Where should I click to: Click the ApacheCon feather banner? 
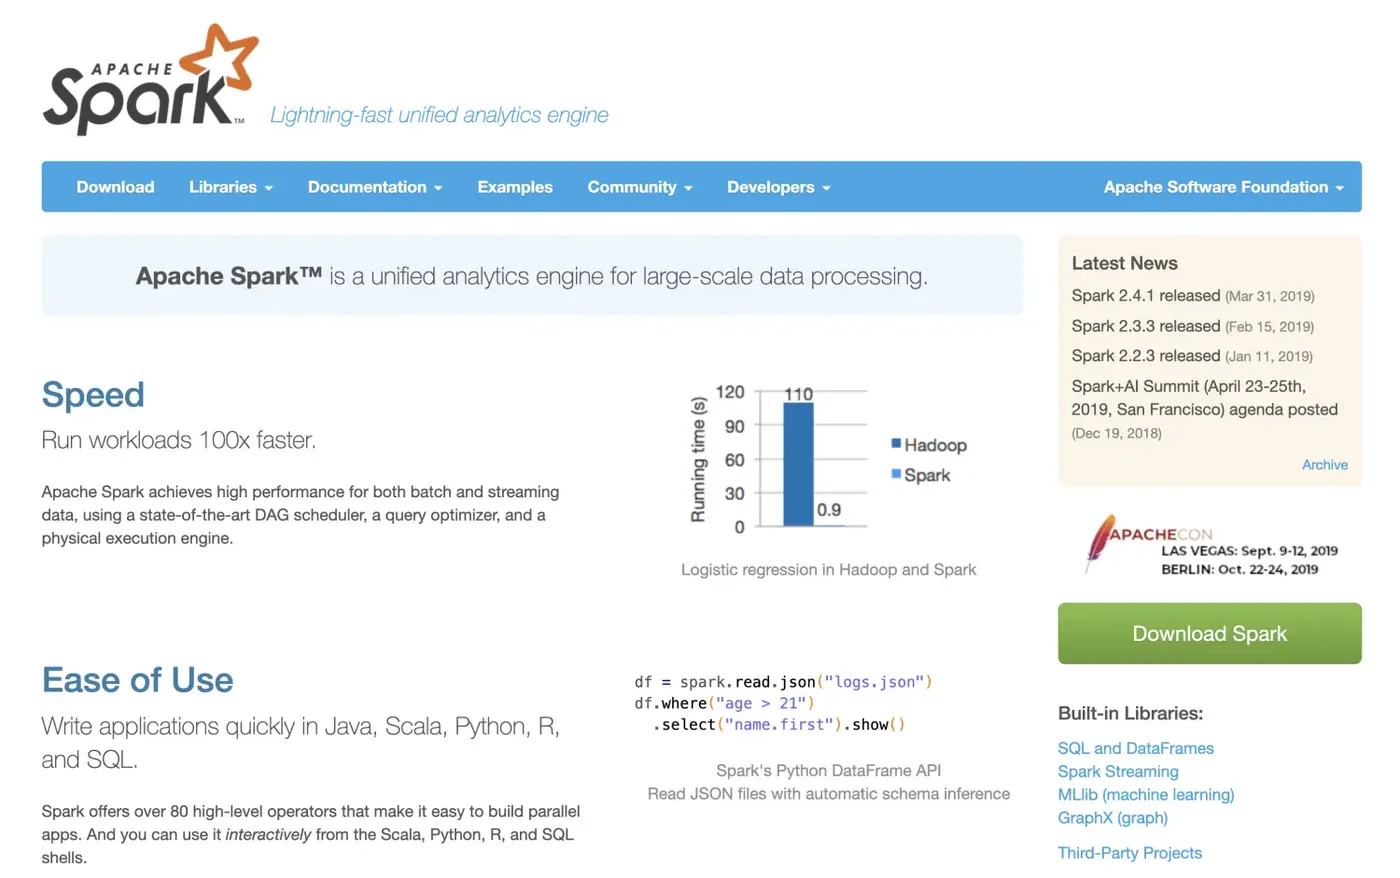1210,545
